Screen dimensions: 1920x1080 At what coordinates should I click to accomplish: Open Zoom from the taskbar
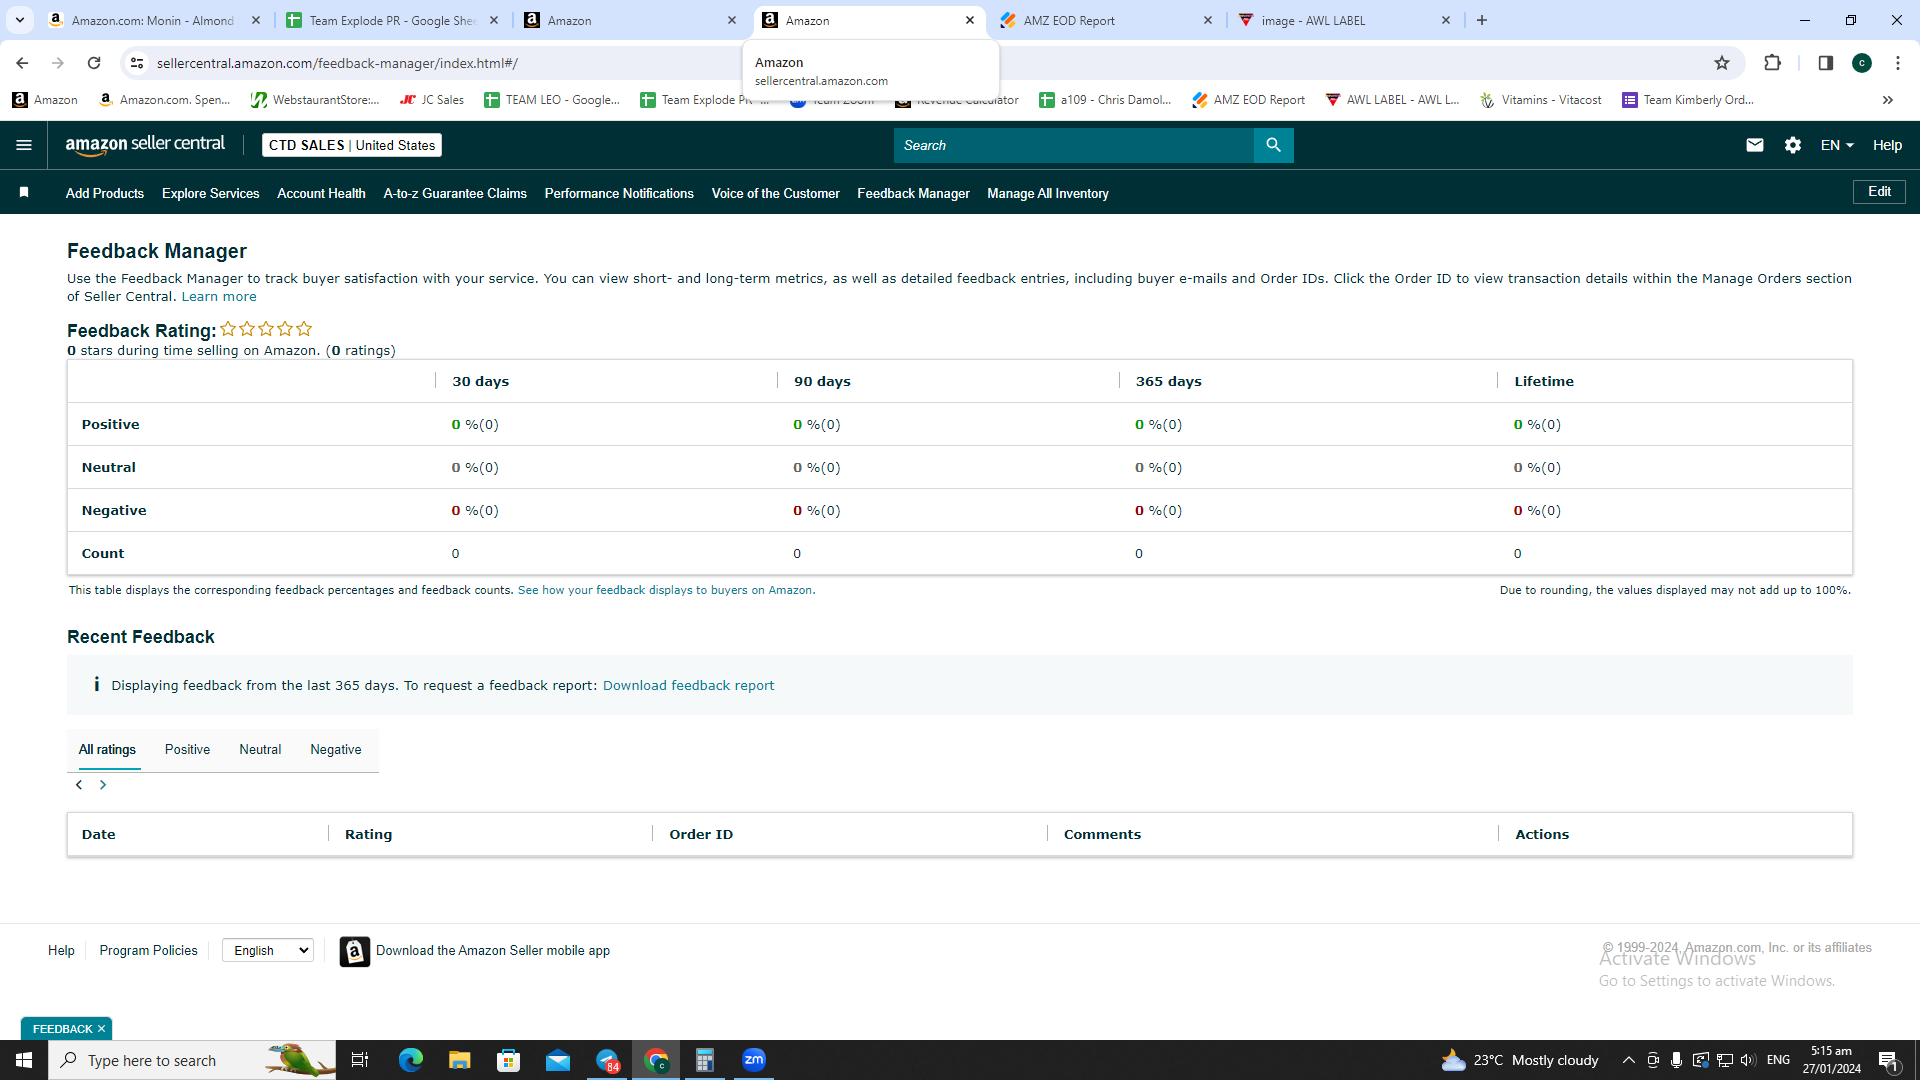[x=754, y=1060]
